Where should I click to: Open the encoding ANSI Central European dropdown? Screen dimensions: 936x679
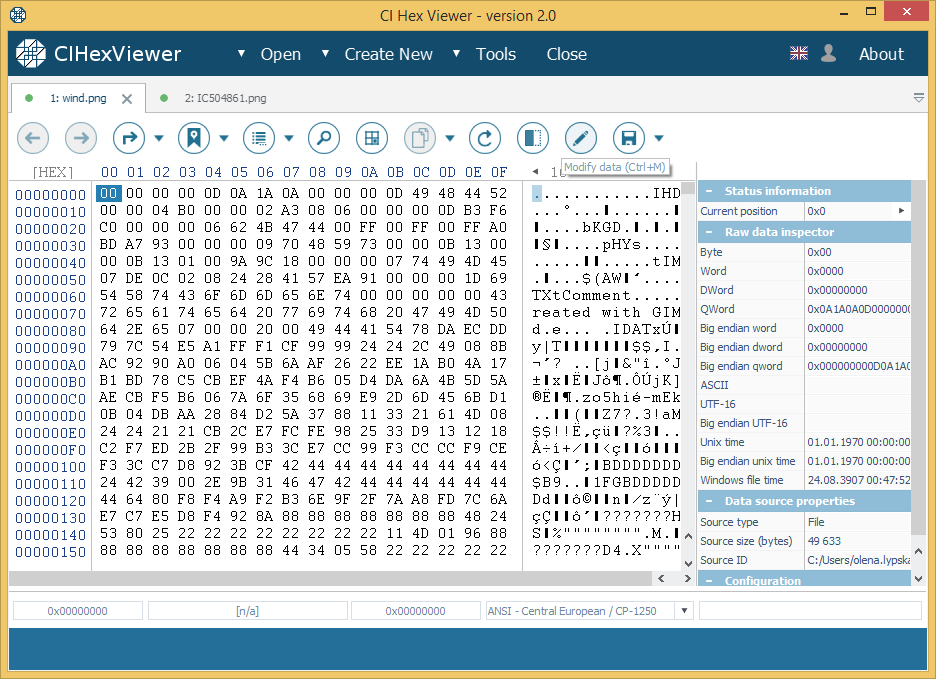[x=684, y=611]
